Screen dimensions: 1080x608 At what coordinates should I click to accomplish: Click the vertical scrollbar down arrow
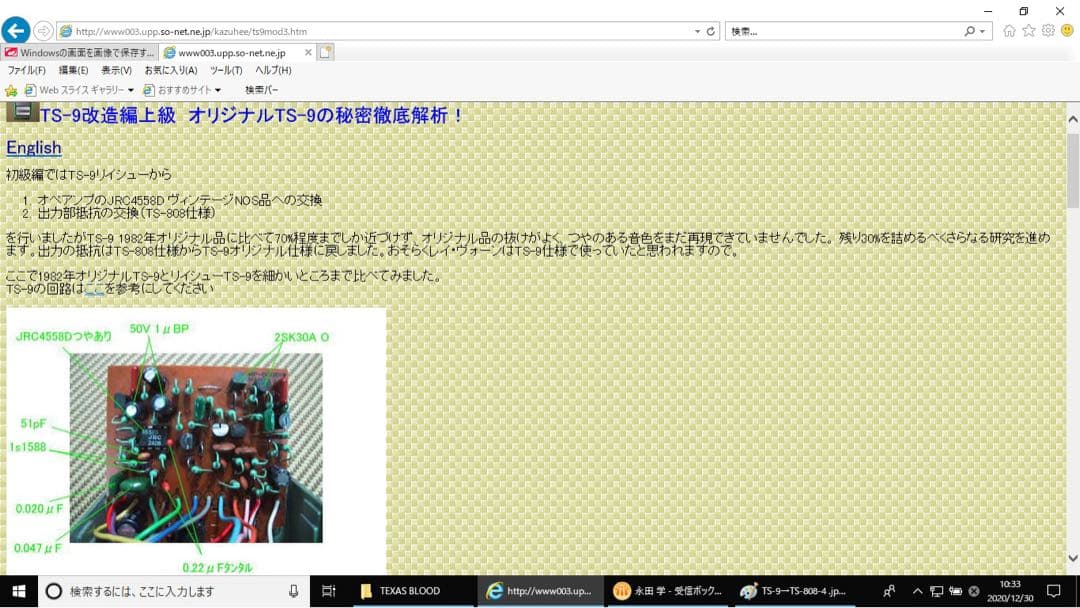click(1073, 559)
